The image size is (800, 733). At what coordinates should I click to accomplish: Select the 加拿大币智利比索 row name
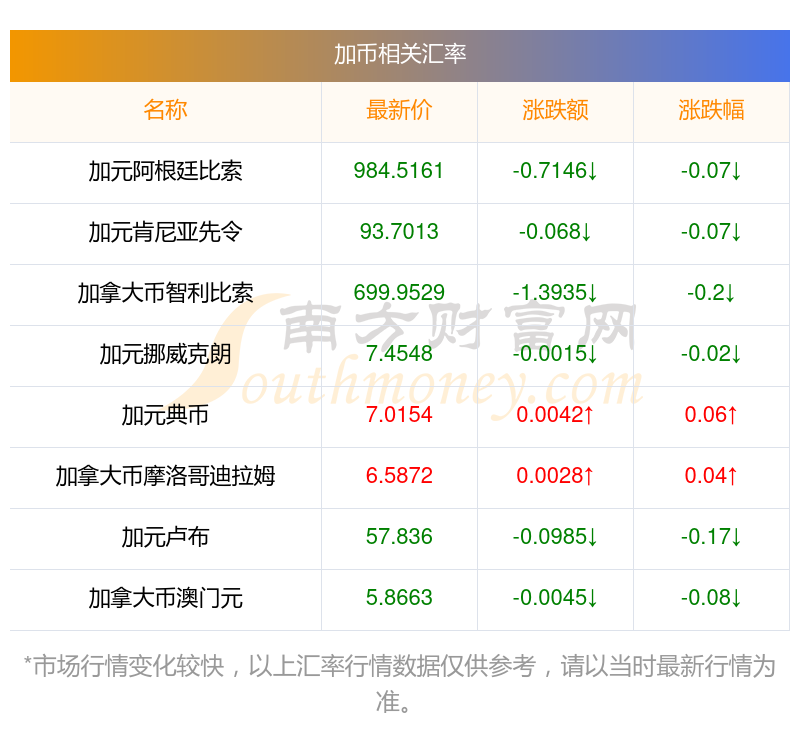(x=165, y=293)
